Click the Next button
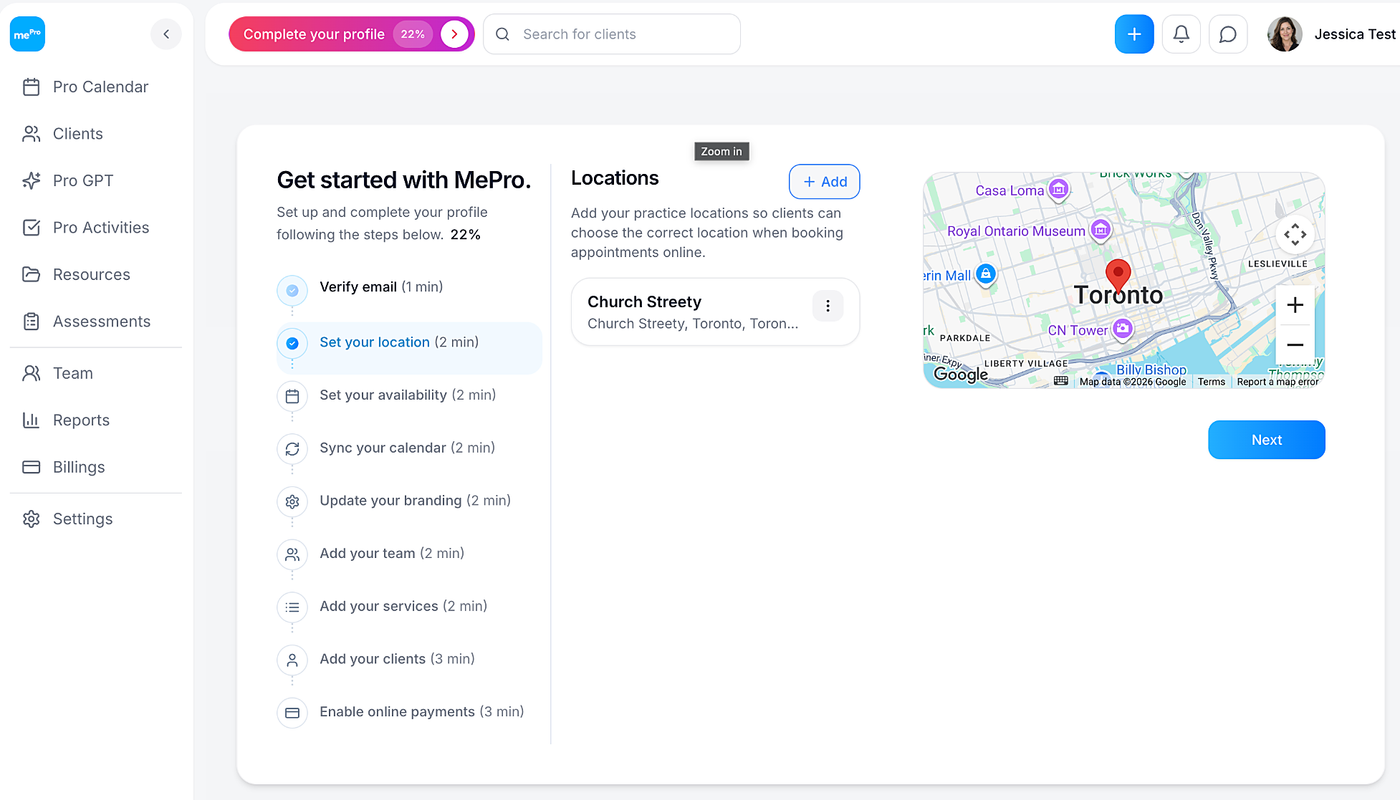Viewport: 1400px width, 800px height. (1267, 440)
